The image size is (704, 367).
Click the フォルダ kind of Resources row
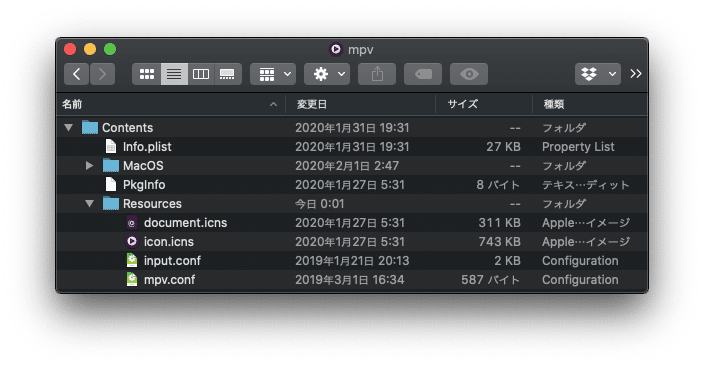click(x=564, y=204)
